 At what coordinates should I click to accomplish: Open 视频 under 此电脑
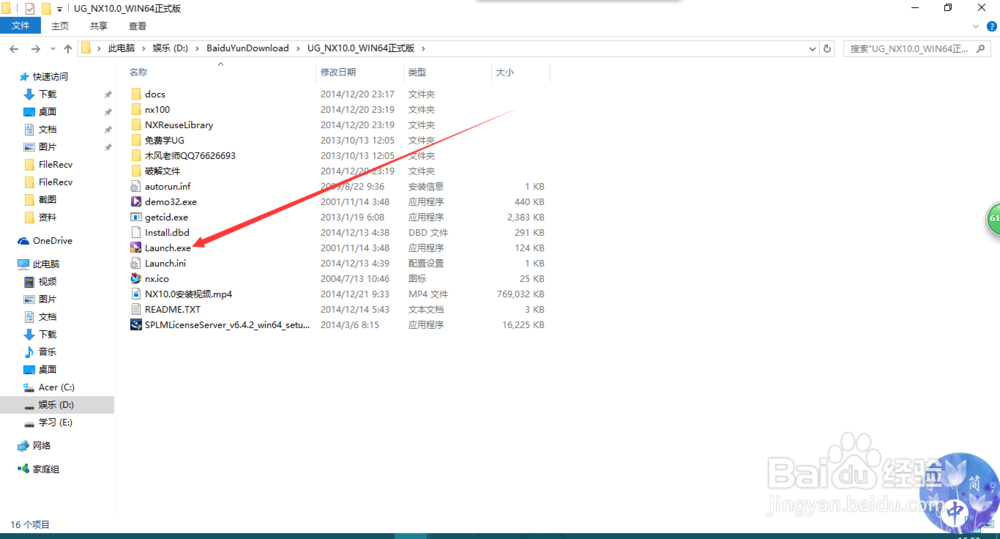[47, 282]
